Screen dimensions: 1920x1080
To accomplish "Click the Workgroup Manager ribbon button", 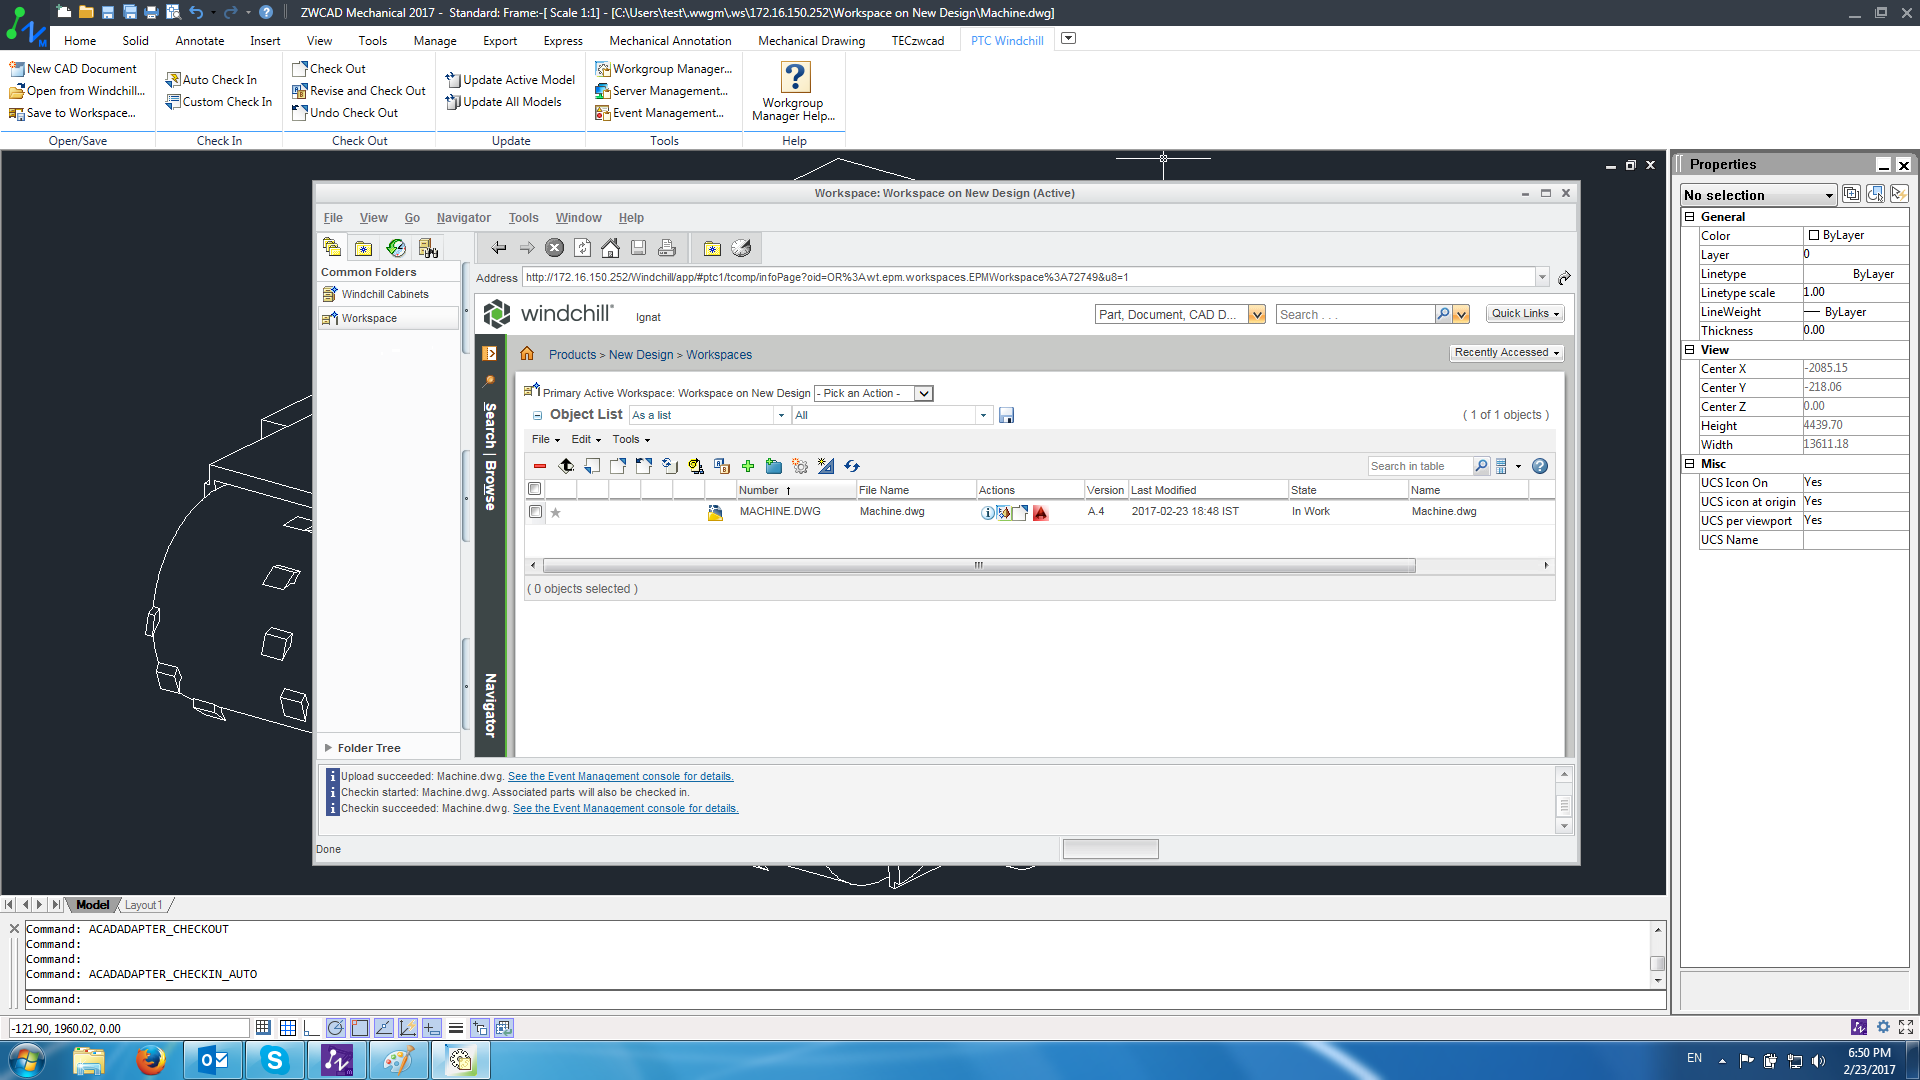I will (x=663, y=69).
